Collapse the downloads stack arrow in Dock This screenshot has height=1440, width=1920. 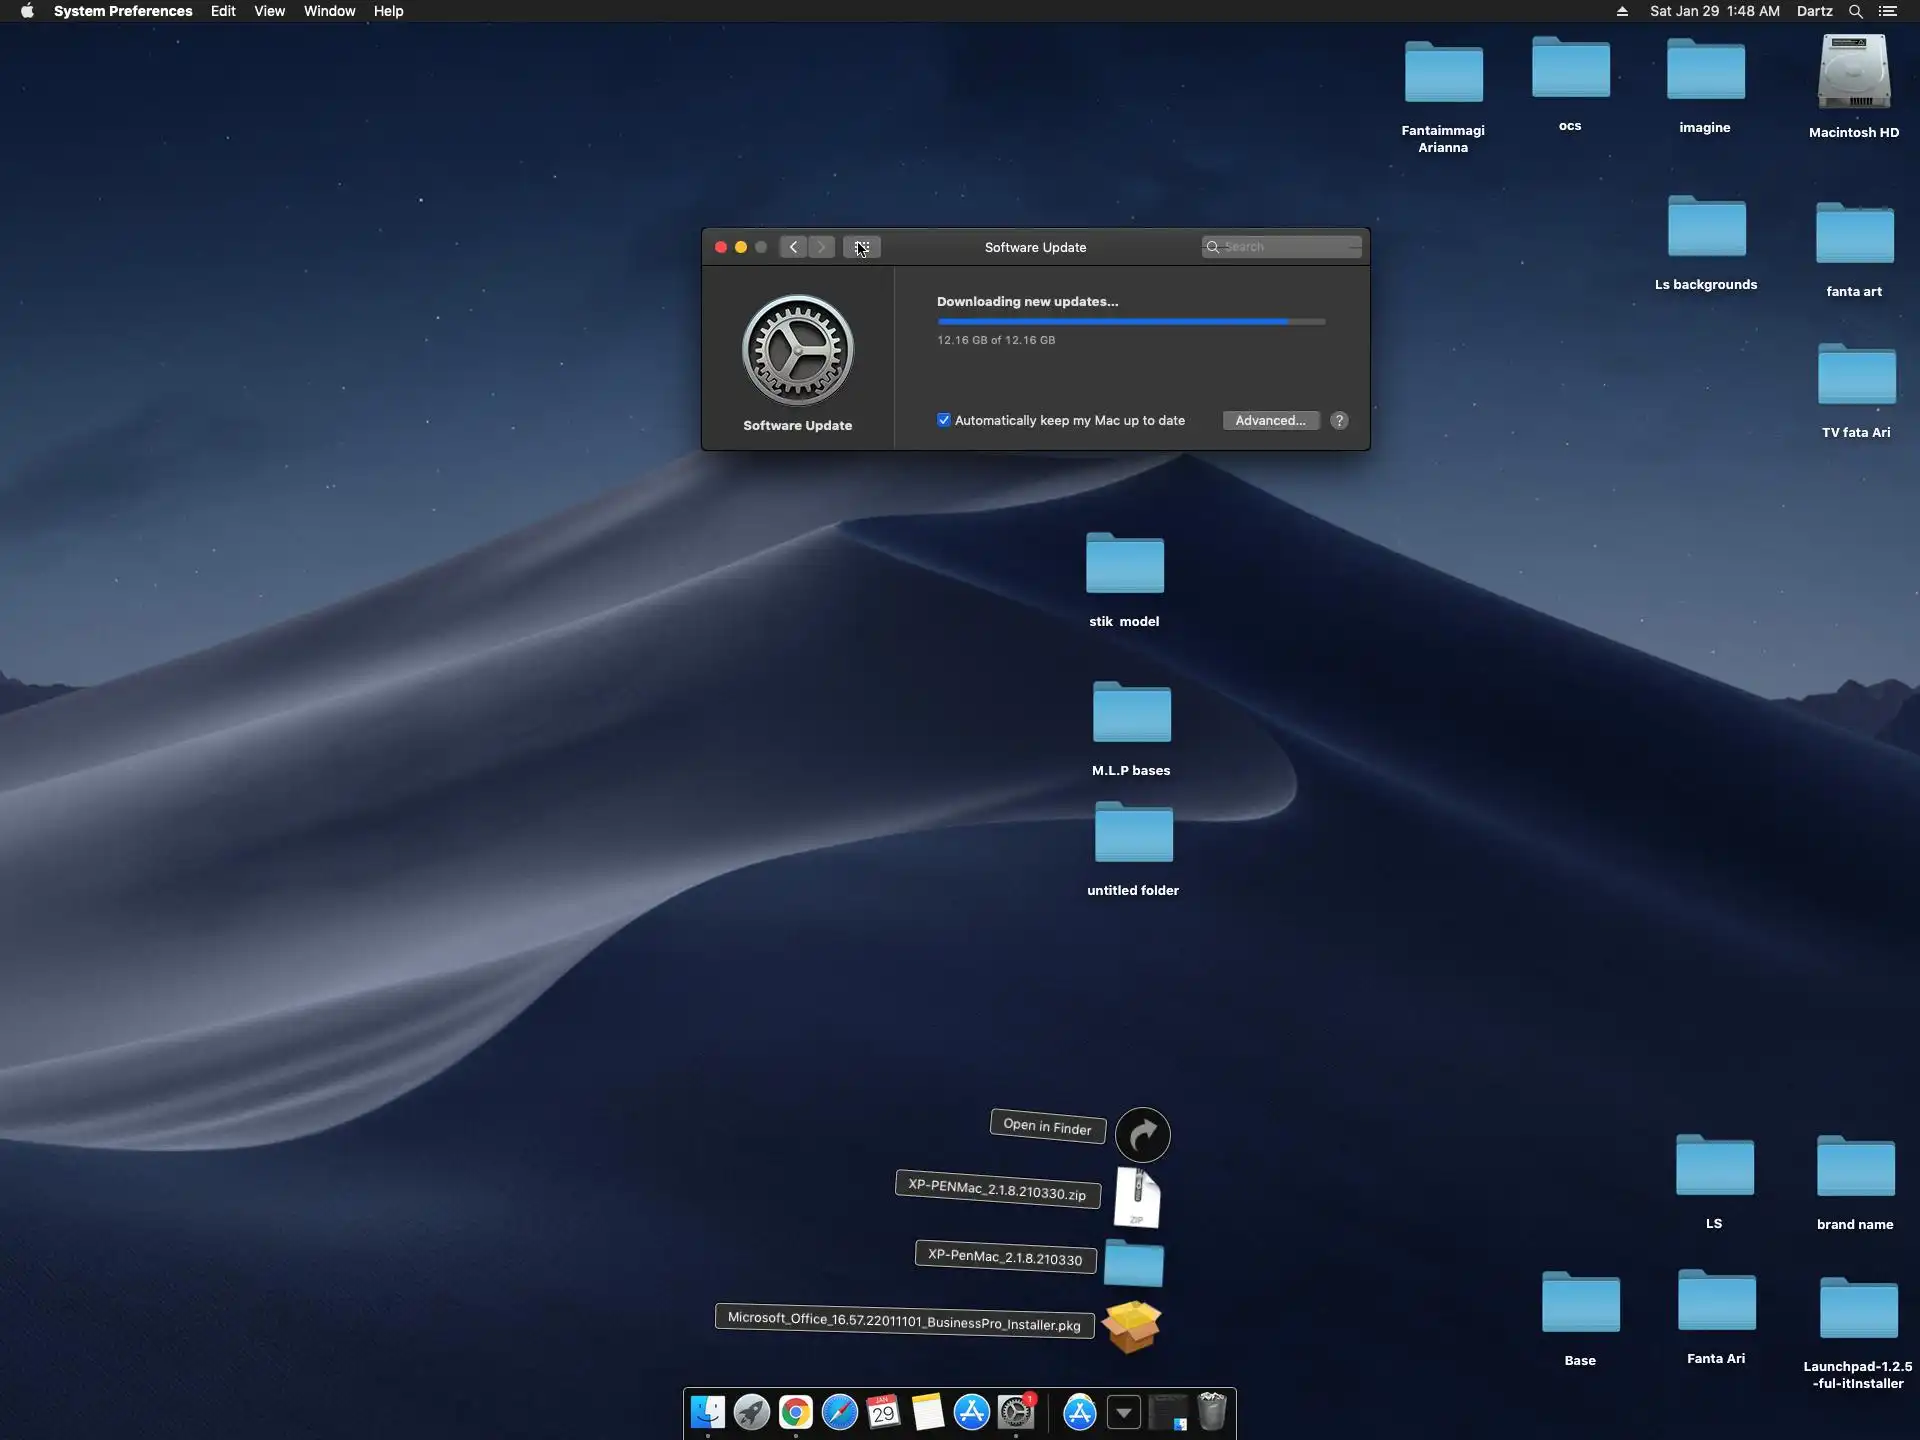click(x=1124, y=1413)
